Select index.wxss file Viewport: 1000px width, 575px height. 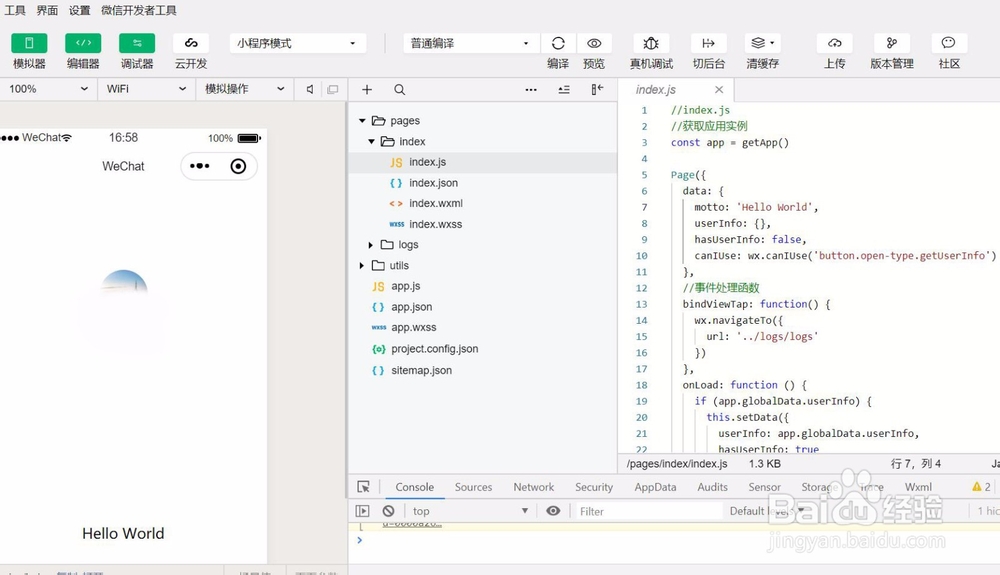point(483,224)
